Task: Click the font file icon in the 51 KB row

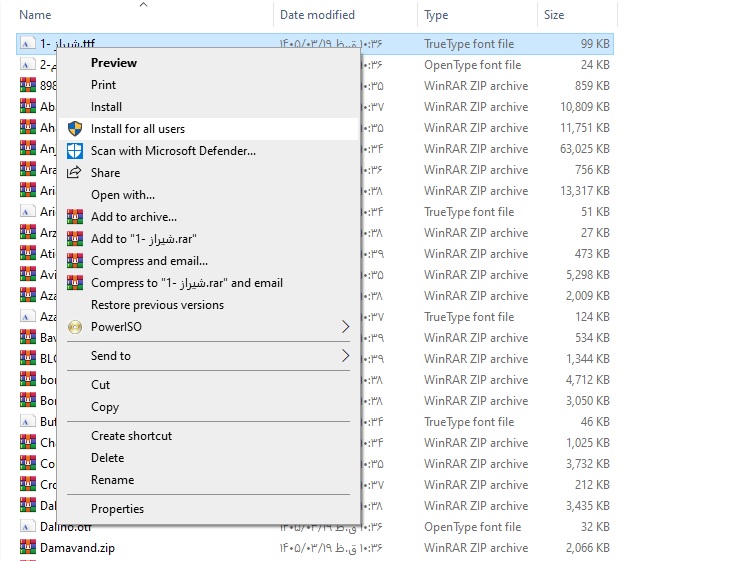Action: (28, 211)
